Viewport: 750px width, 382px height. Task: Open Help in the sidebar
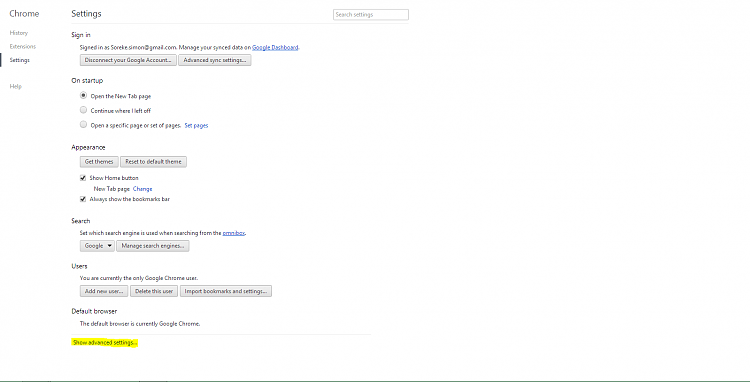tap(15, 87)
